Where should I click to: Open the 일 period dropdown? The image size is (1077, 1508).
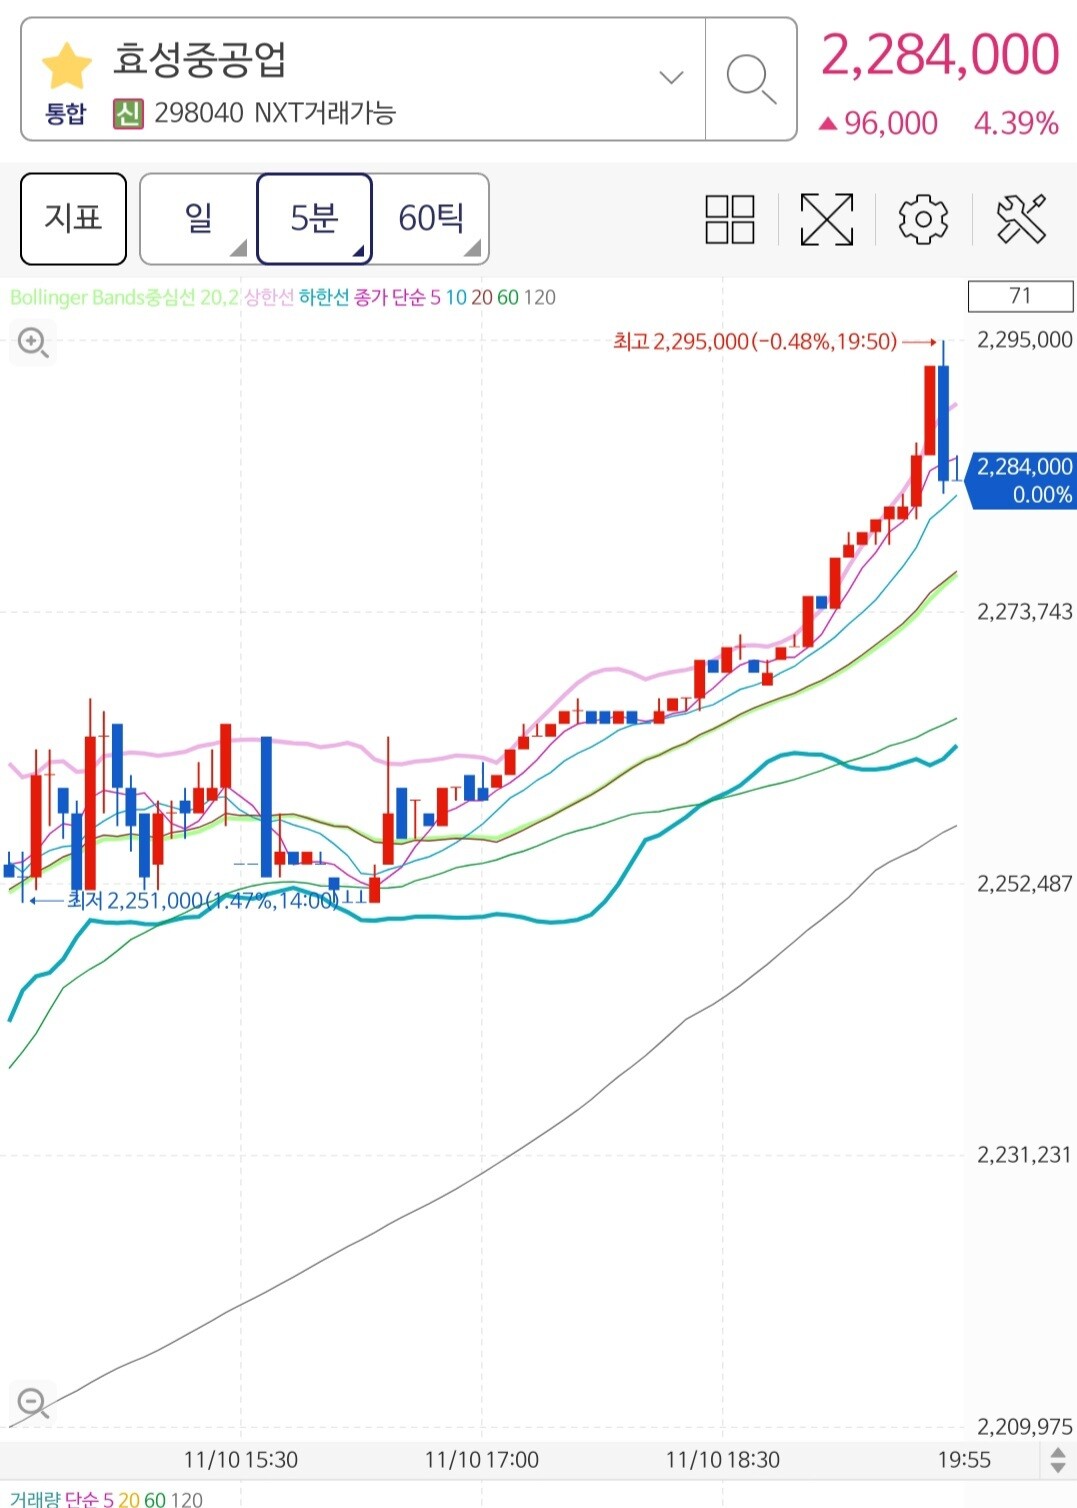click(x=198, y=219)
